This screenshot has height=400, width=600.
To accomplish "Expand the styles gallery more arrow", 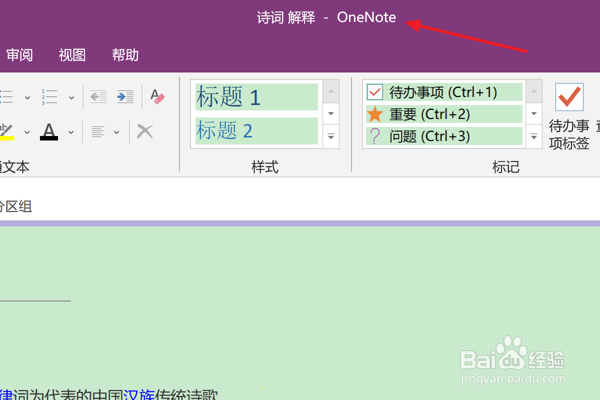I will point(331,136).
